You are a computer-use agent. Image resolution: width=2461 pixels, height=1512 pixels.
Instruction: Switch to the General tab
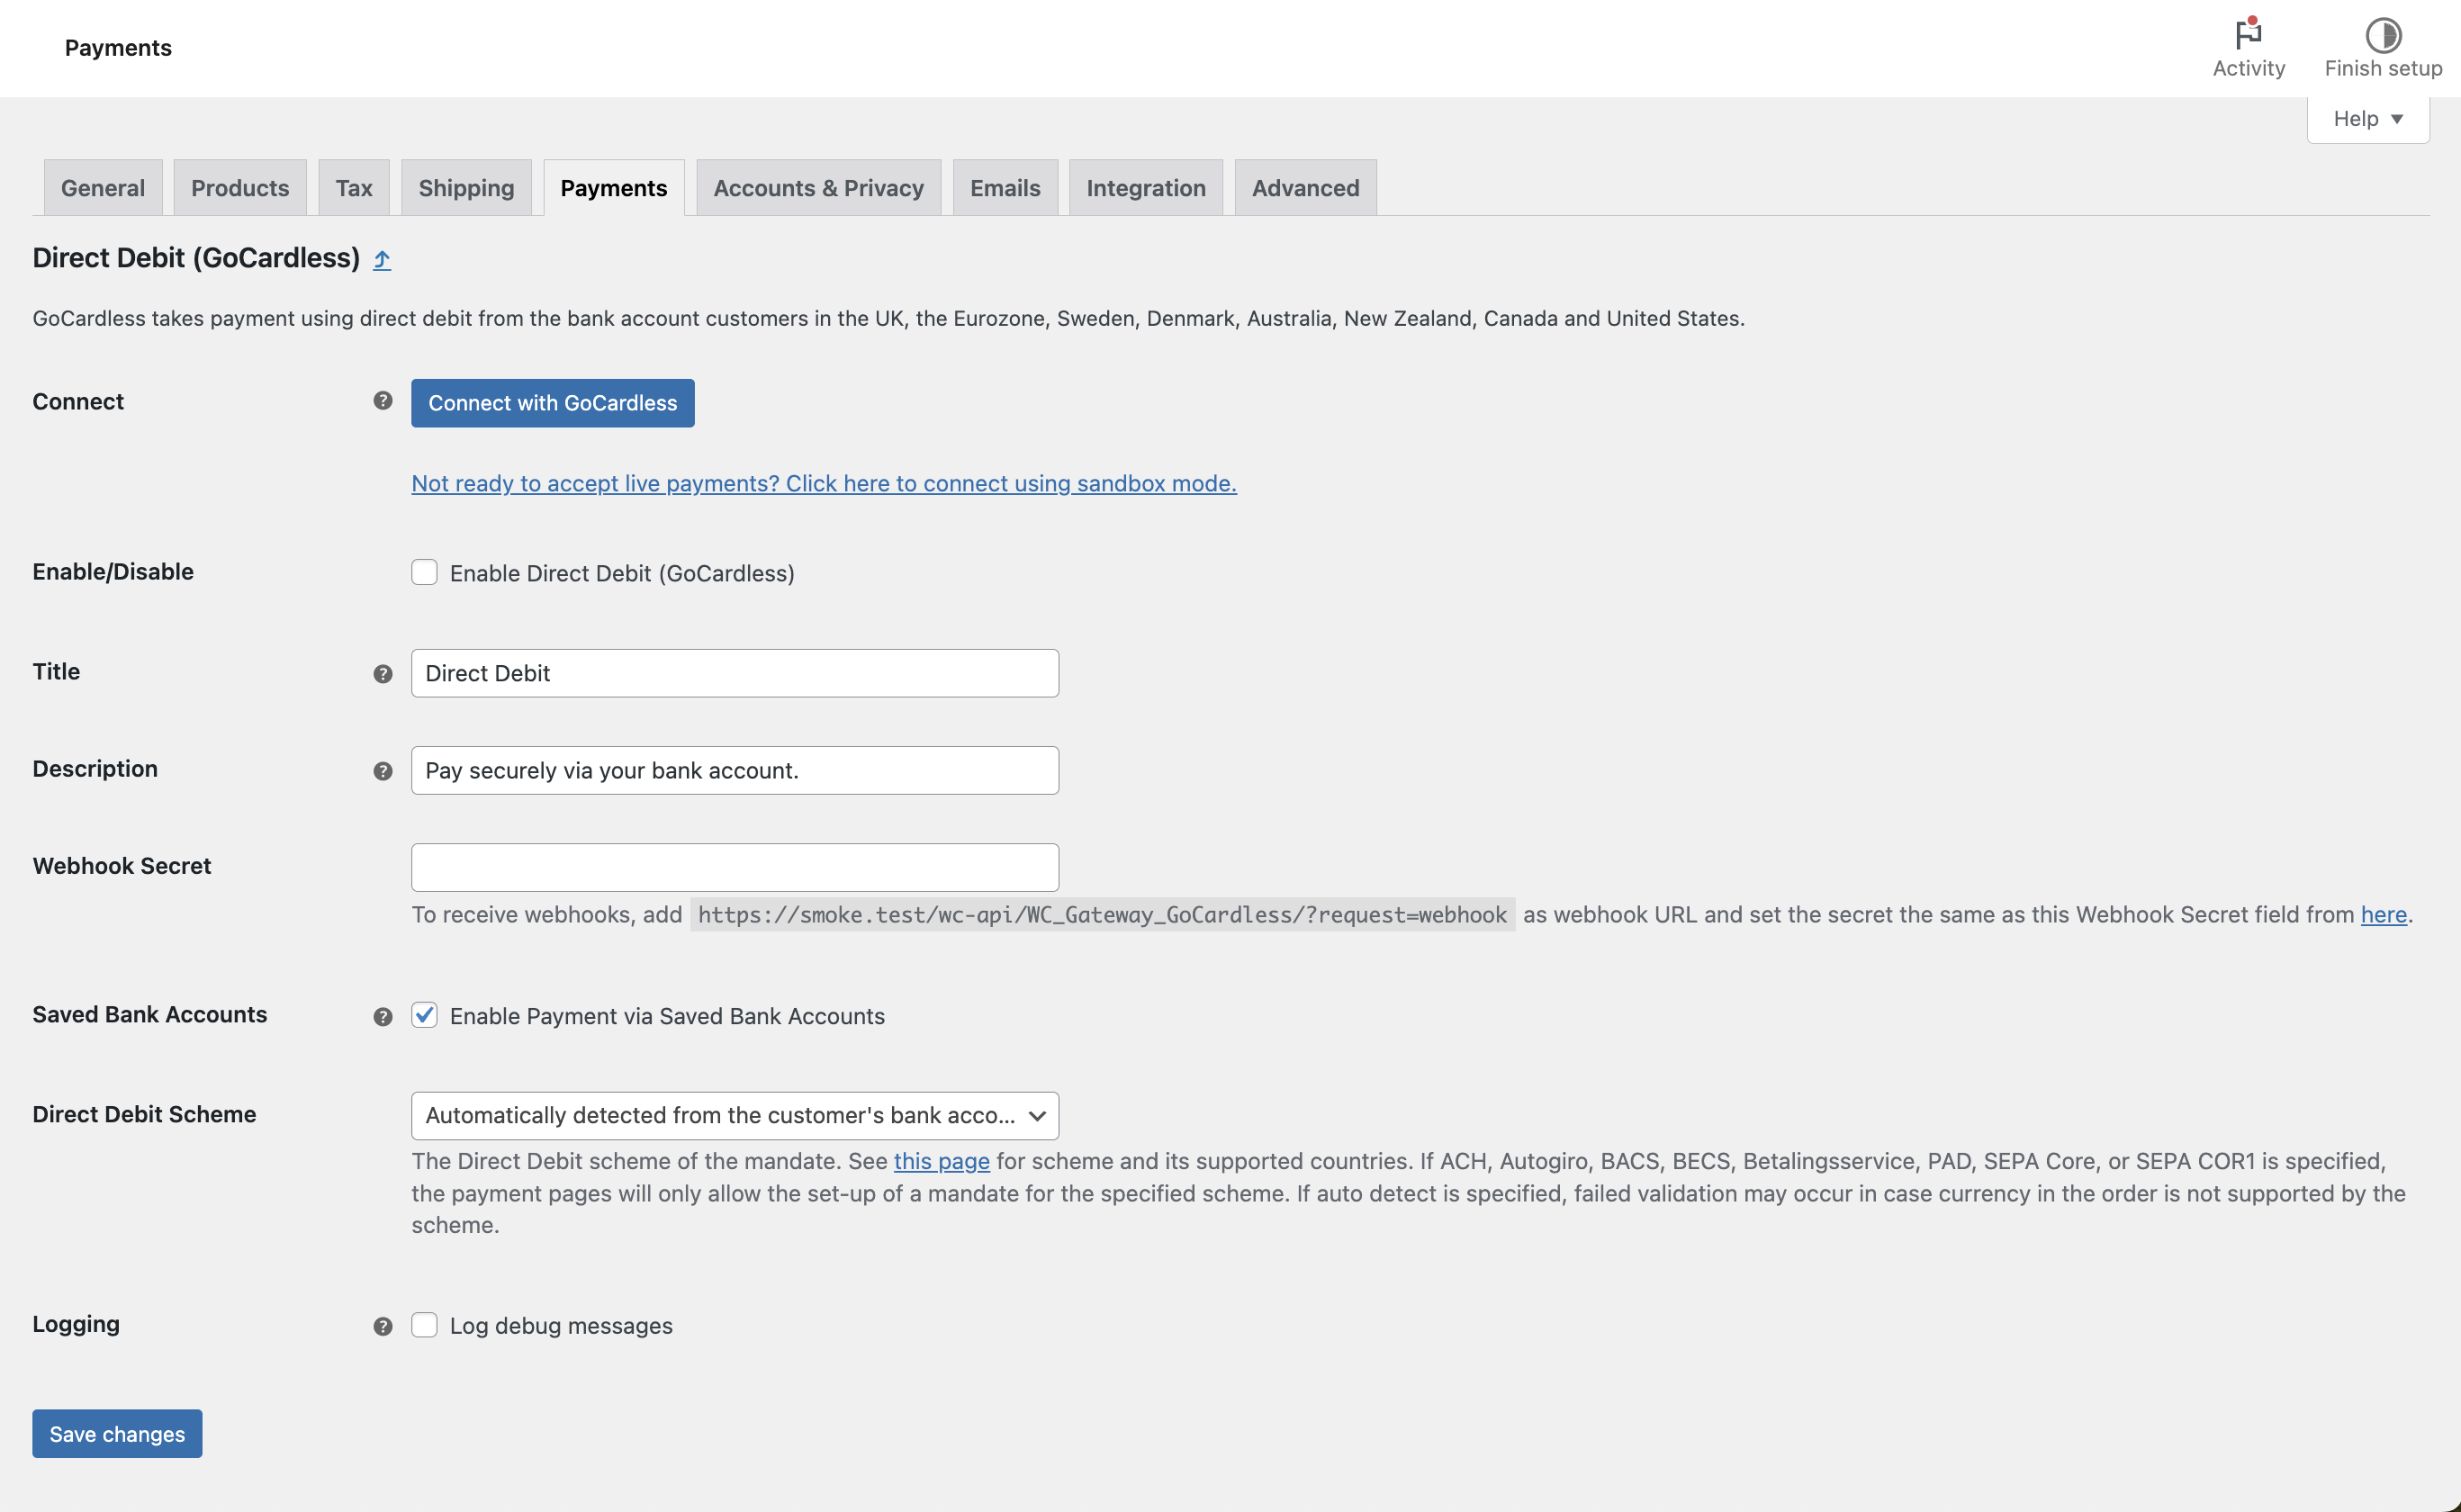103,188
